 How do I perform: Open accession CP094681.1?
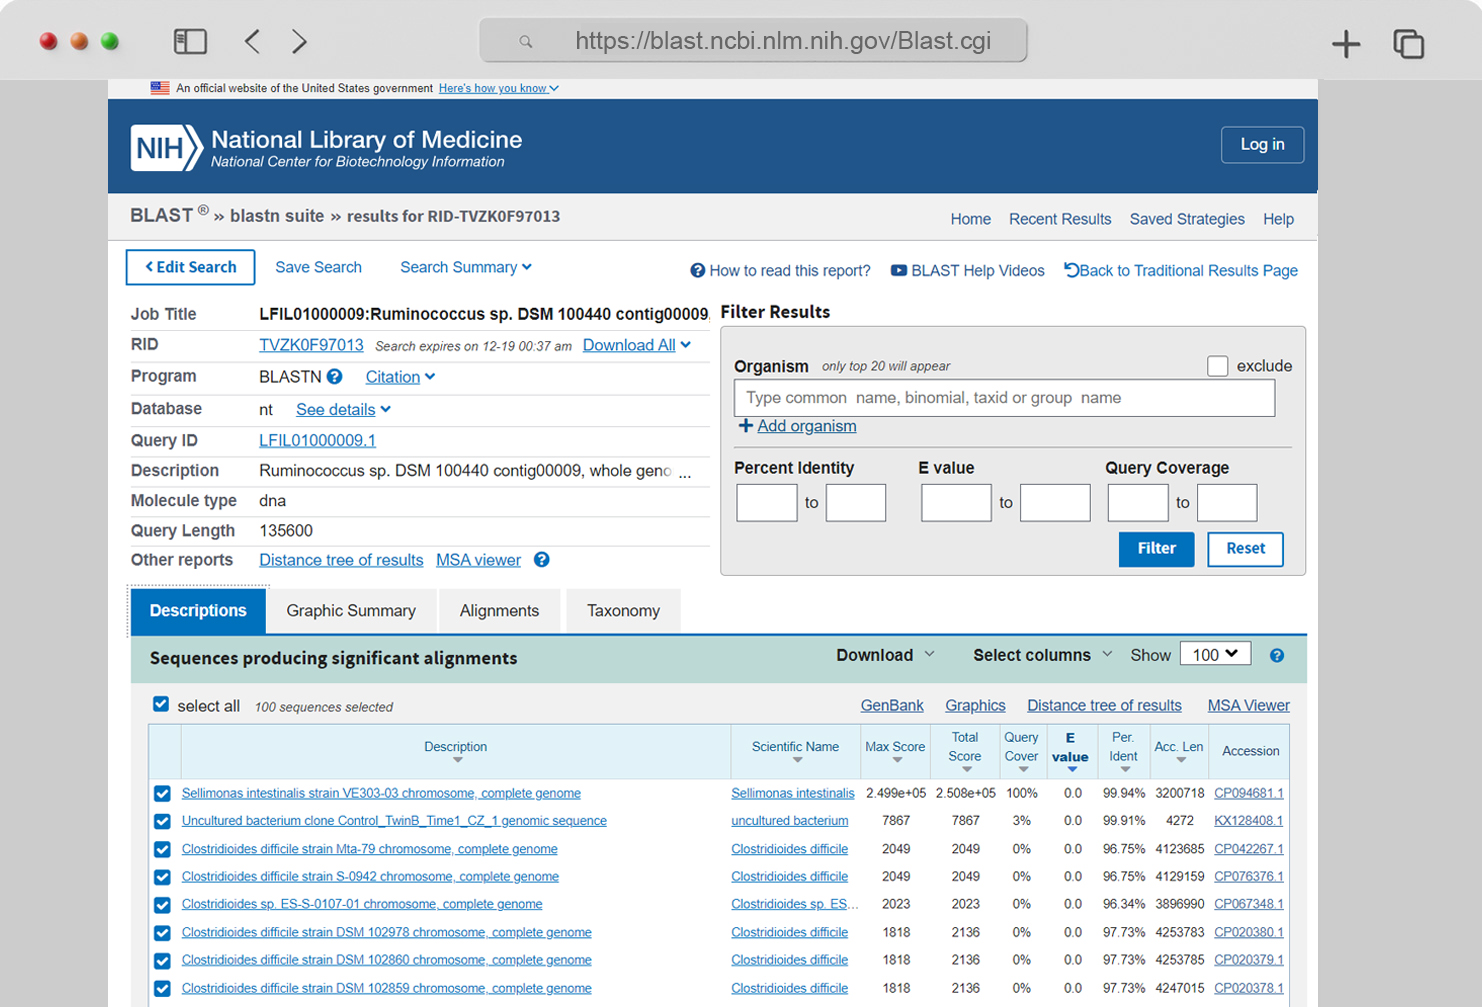pyautogui.click(x=1248, y=793)
